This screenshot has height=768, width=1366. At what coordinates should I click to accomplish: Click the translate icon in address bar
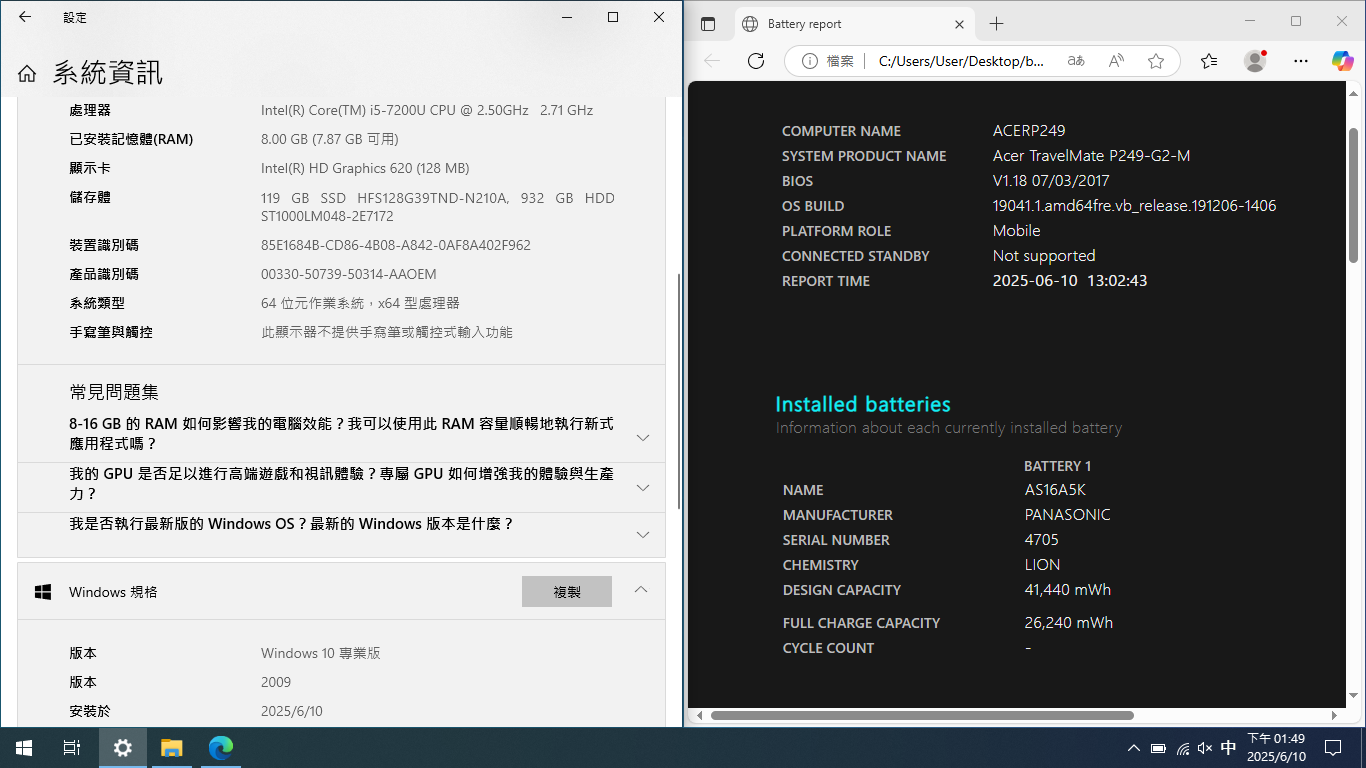1076,61
